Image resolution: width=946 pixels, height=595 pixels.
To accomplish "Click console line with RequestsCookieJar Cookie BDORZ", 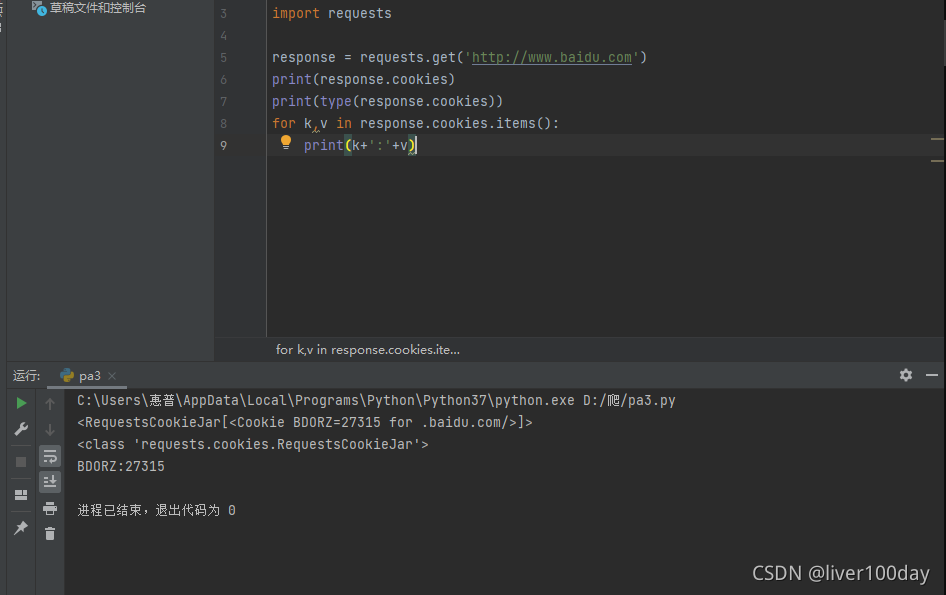I will (x=305, y=422).
